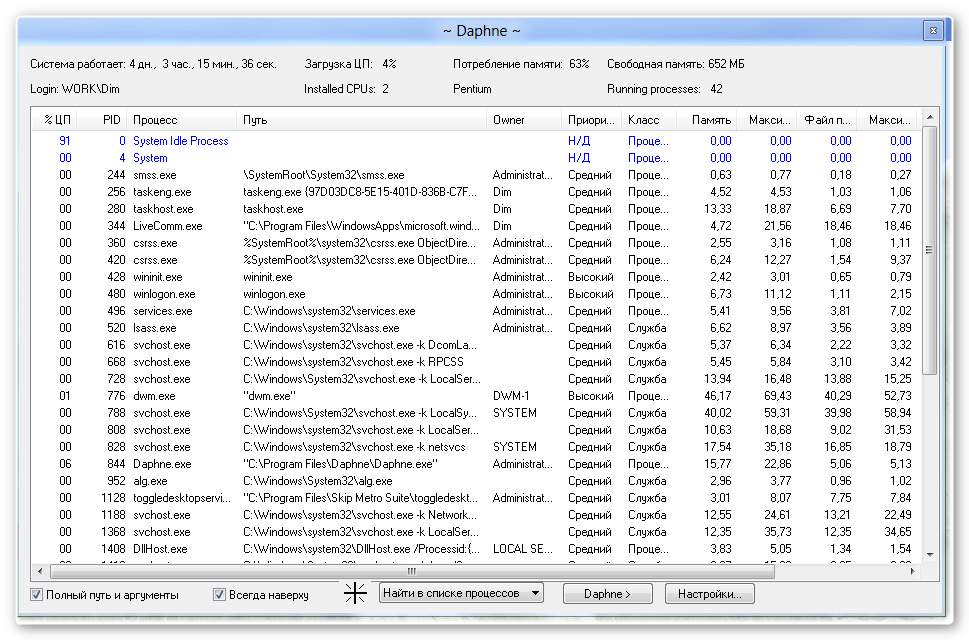Close the Daphne window
969x640 pixels.
[x=931, y=30]
